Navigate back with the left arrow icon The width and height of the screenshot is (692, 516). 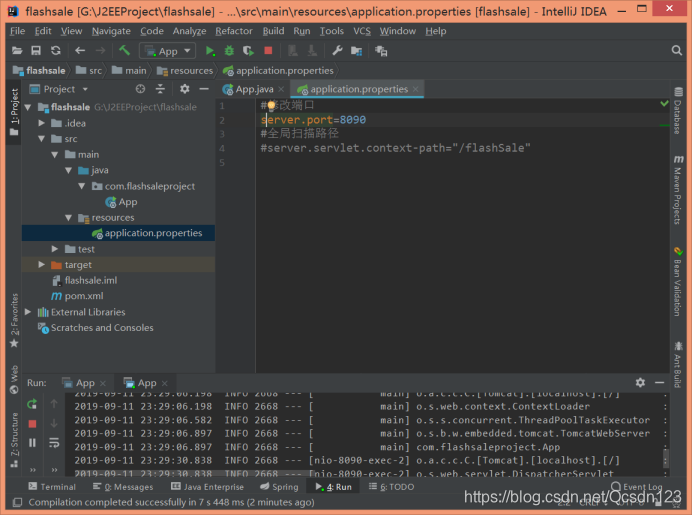(80, 51)
